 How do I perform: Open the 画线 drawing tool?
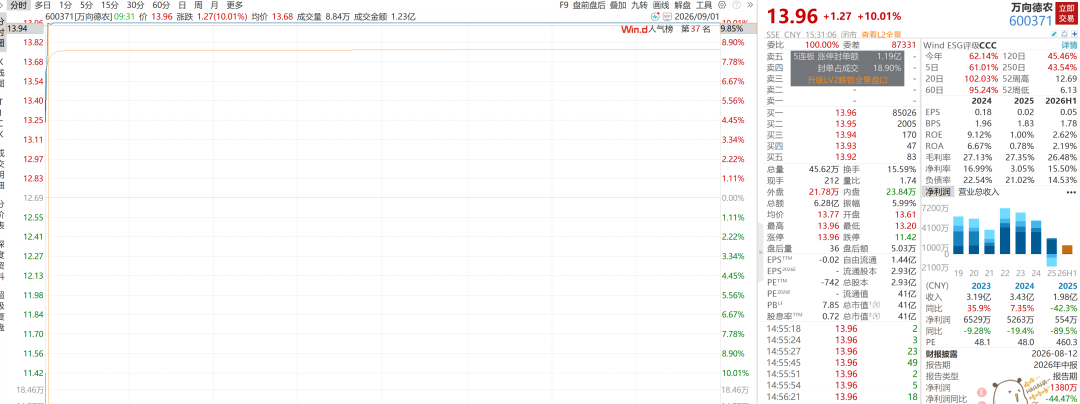(661, 5)
